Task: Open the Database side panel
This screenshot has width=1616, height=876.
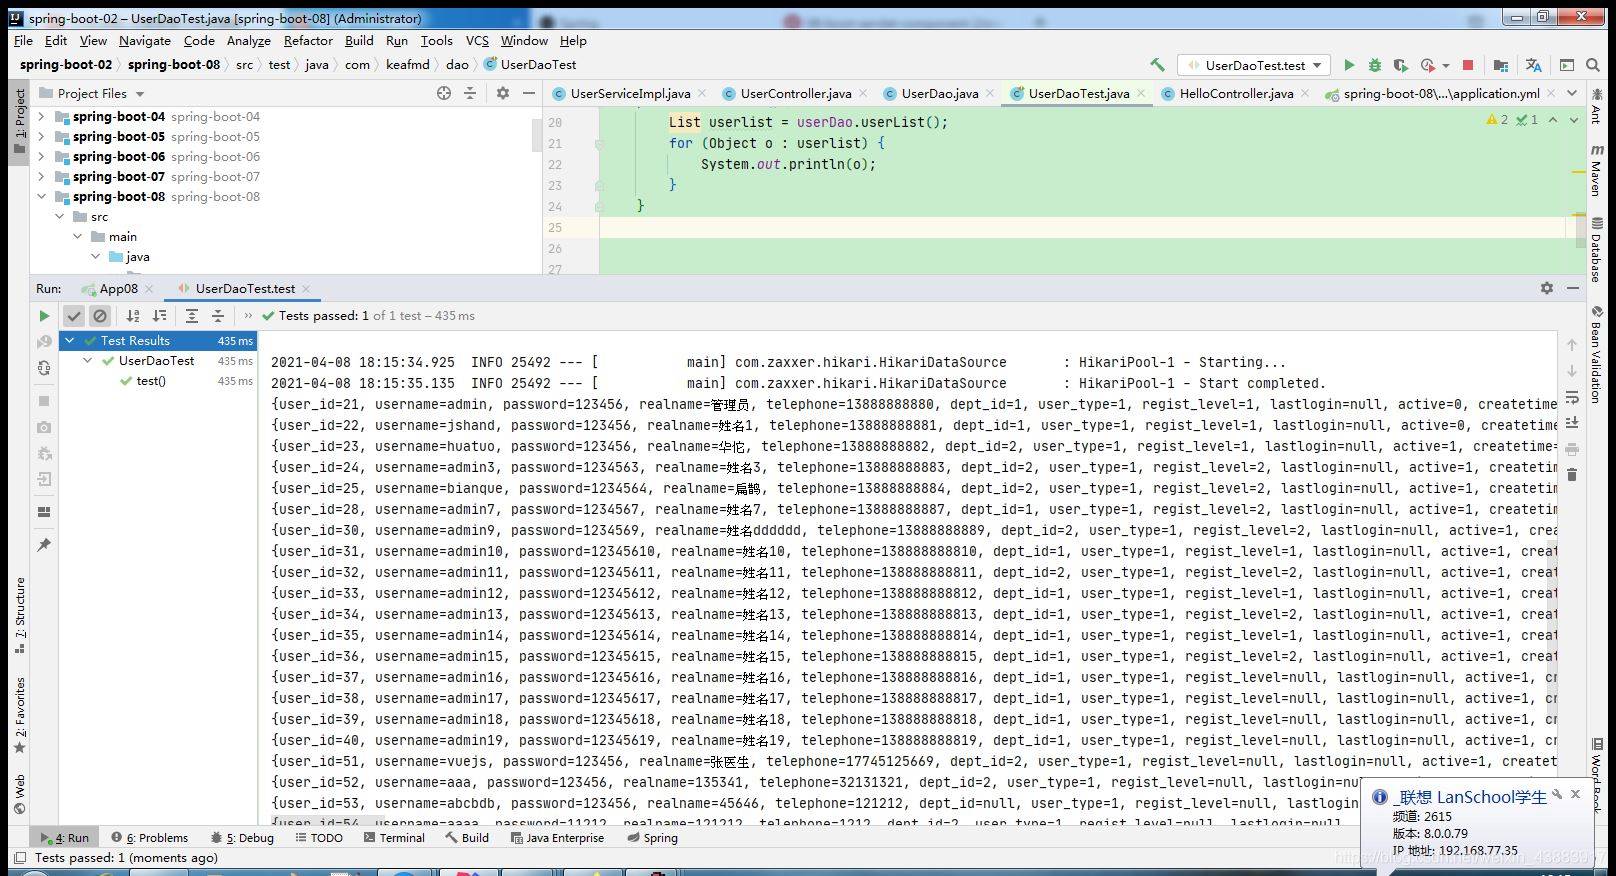Action: (1596, 250)
